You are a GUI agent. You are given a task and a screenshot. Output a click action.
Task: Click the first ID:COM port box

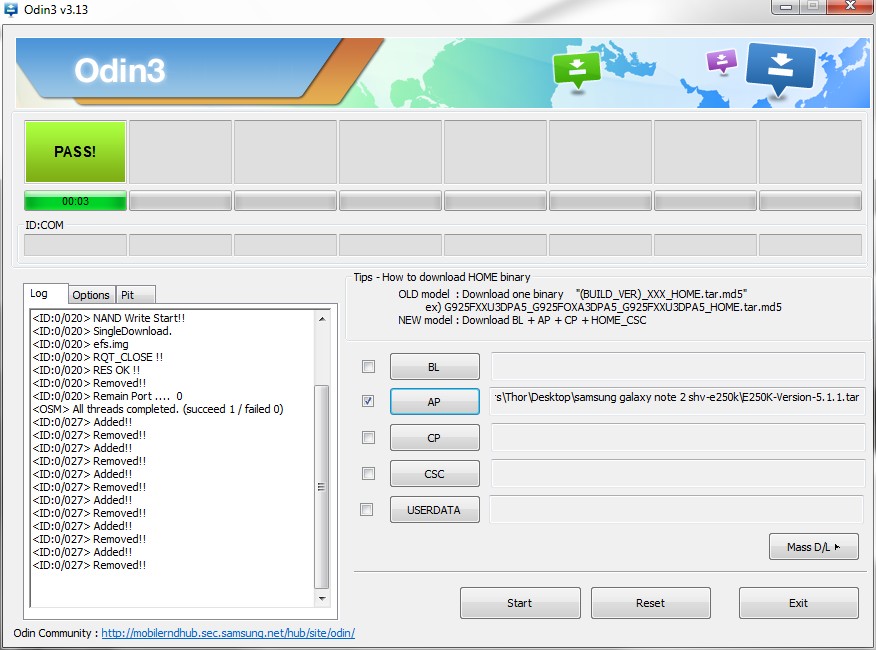coord(75,245)
